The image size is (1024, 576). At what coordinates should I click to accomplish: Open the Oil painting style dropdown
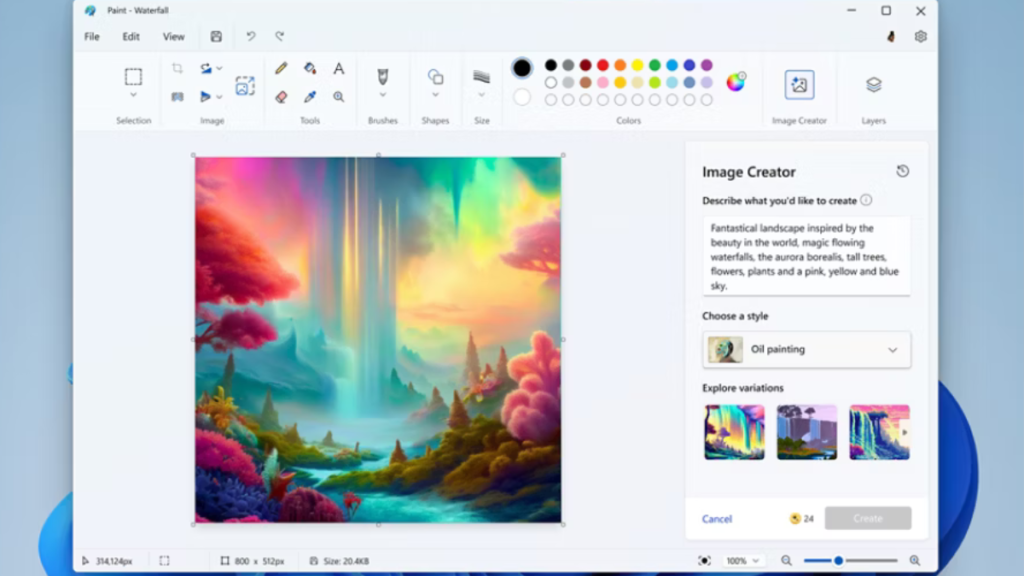(807, 349)
